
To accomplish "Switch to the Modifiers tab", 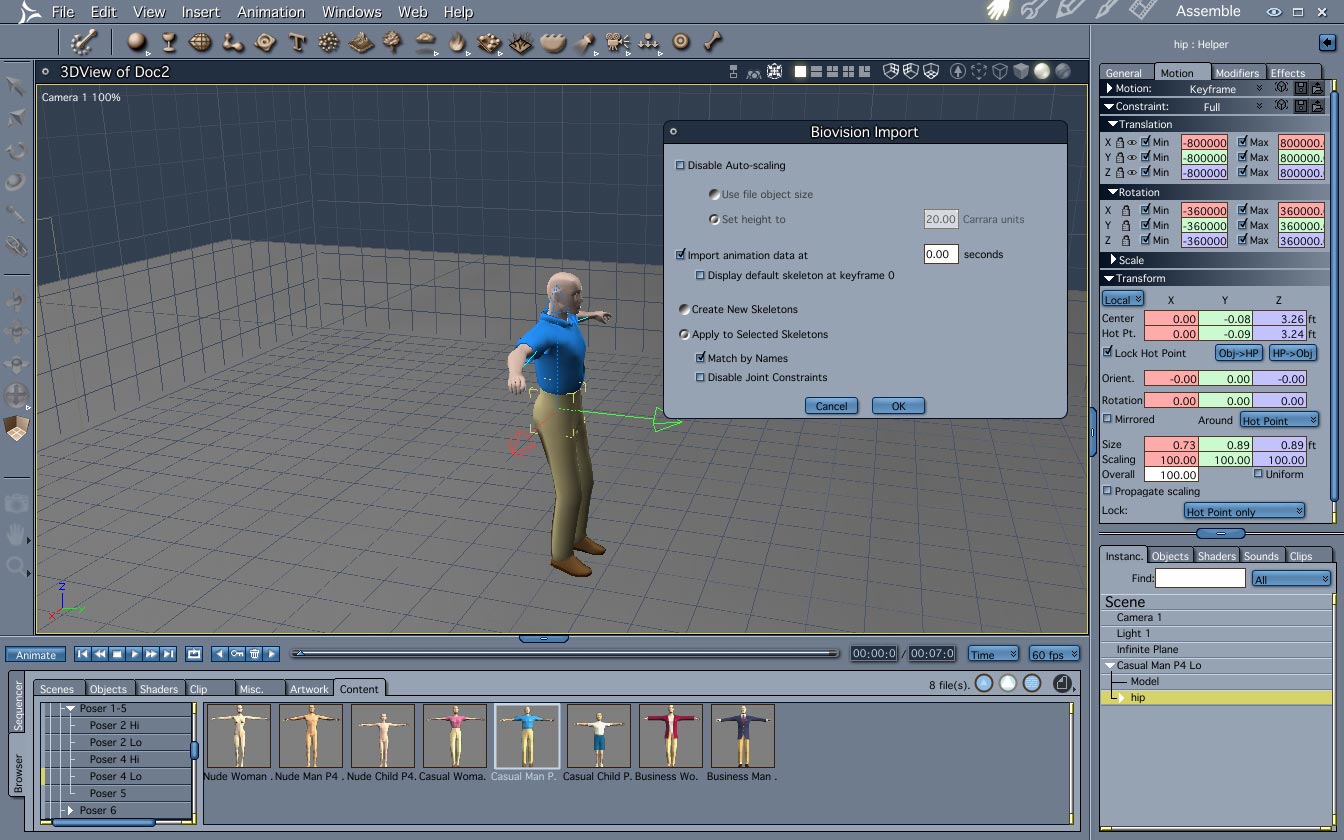I will 1237,73.
